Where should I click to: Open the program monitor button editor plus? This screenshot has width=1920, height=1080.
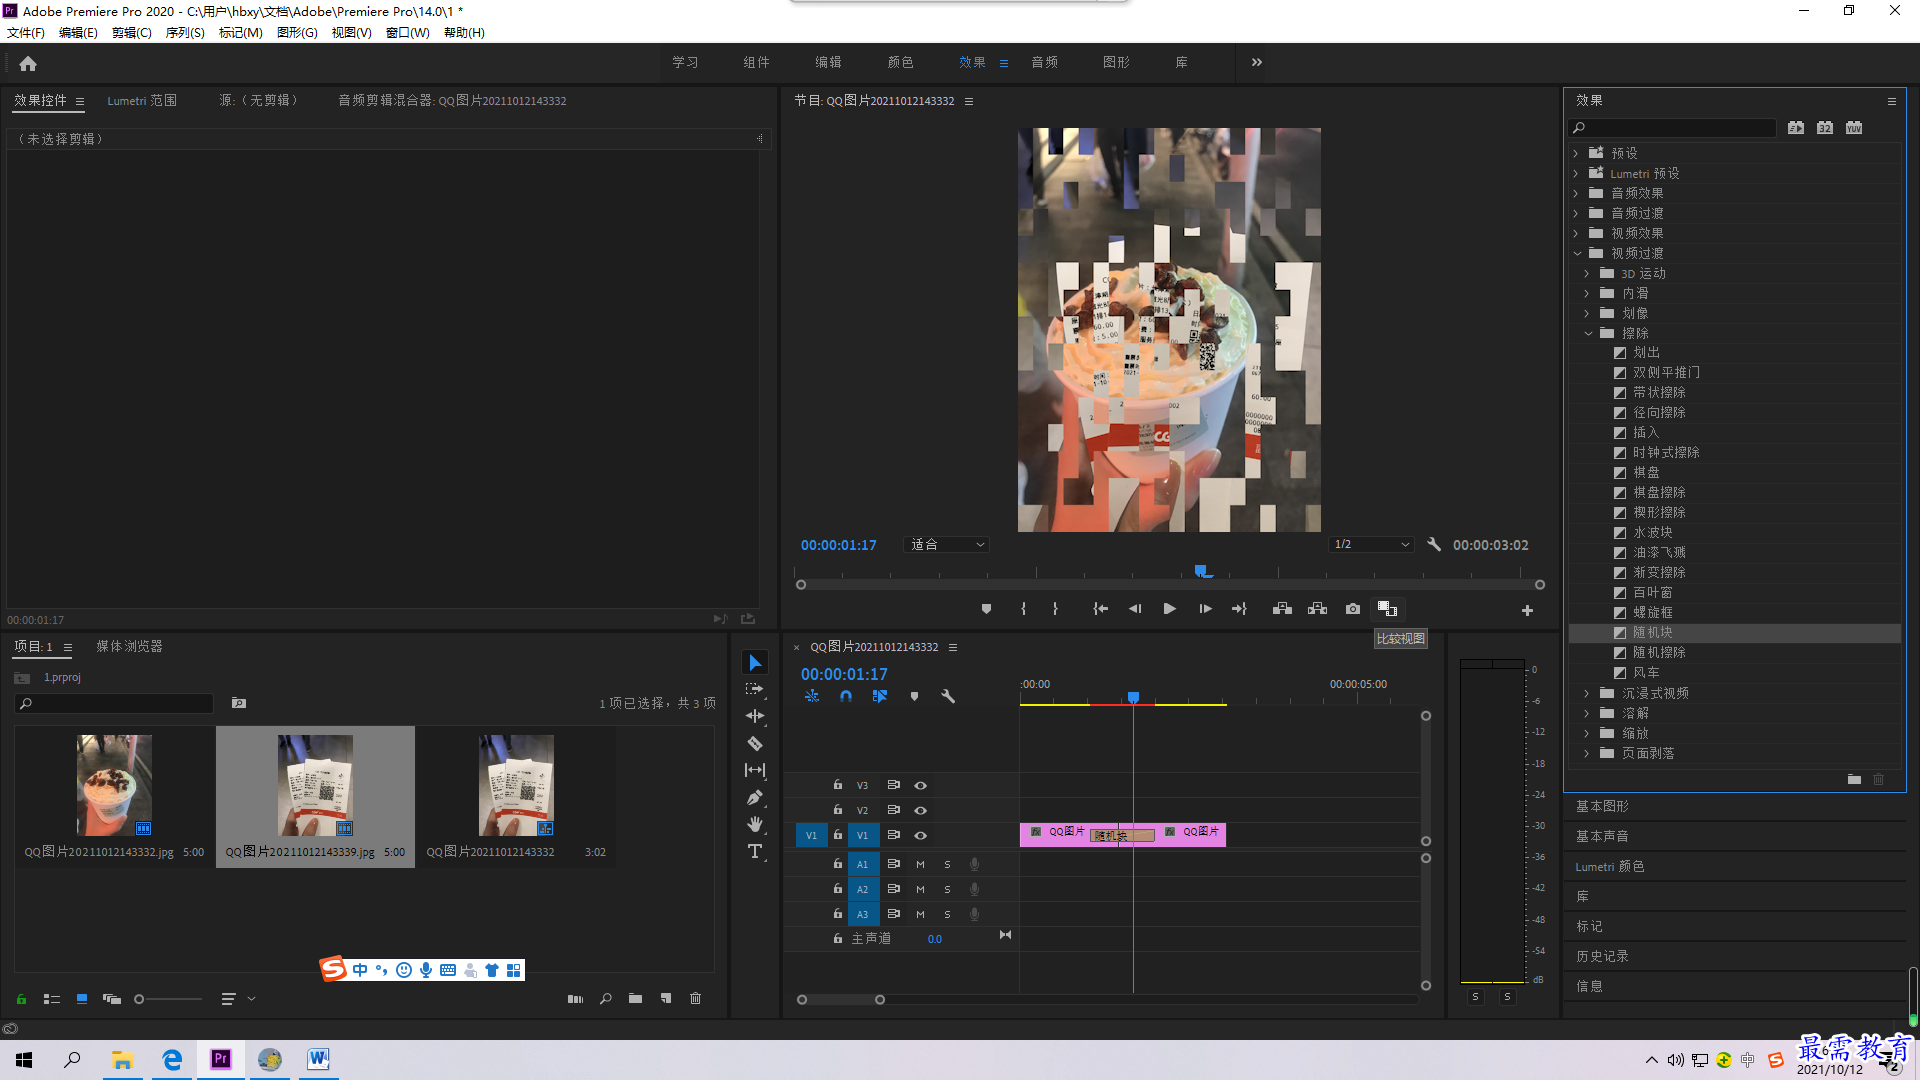(x=1527, y=610)
